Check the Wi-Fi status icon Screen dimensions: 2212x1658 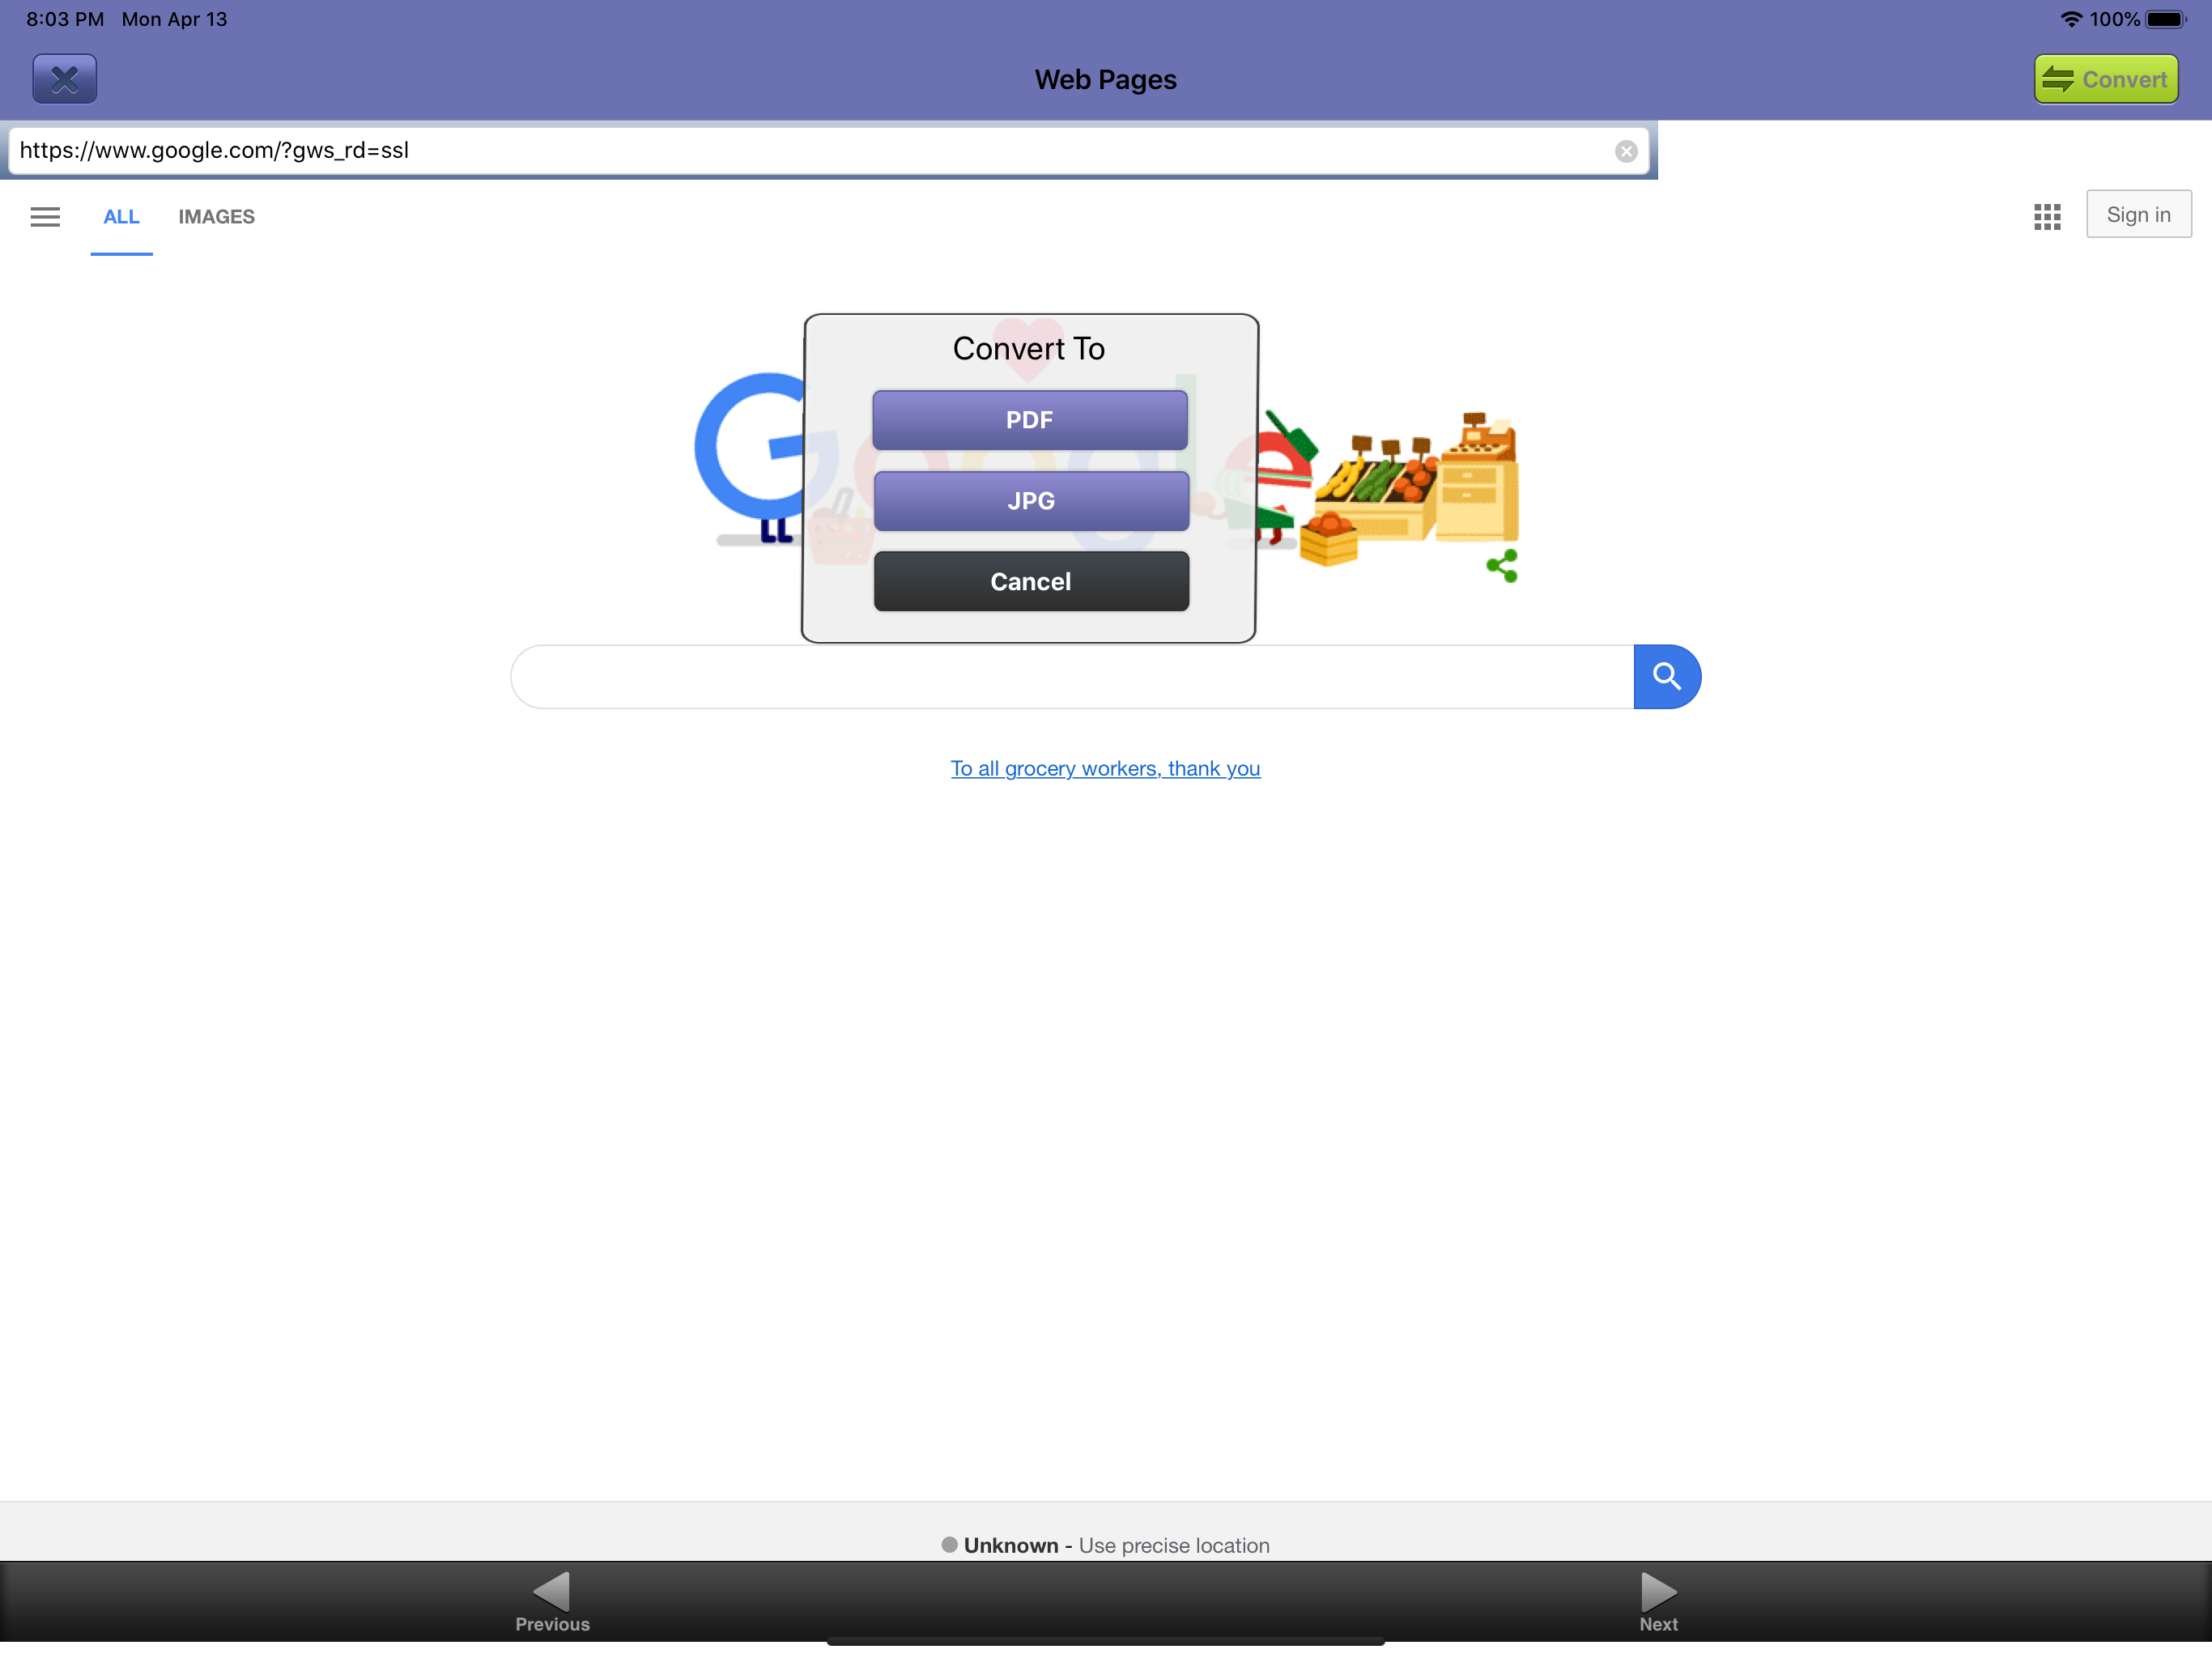pyautogui.click(x=2070, y=18)
